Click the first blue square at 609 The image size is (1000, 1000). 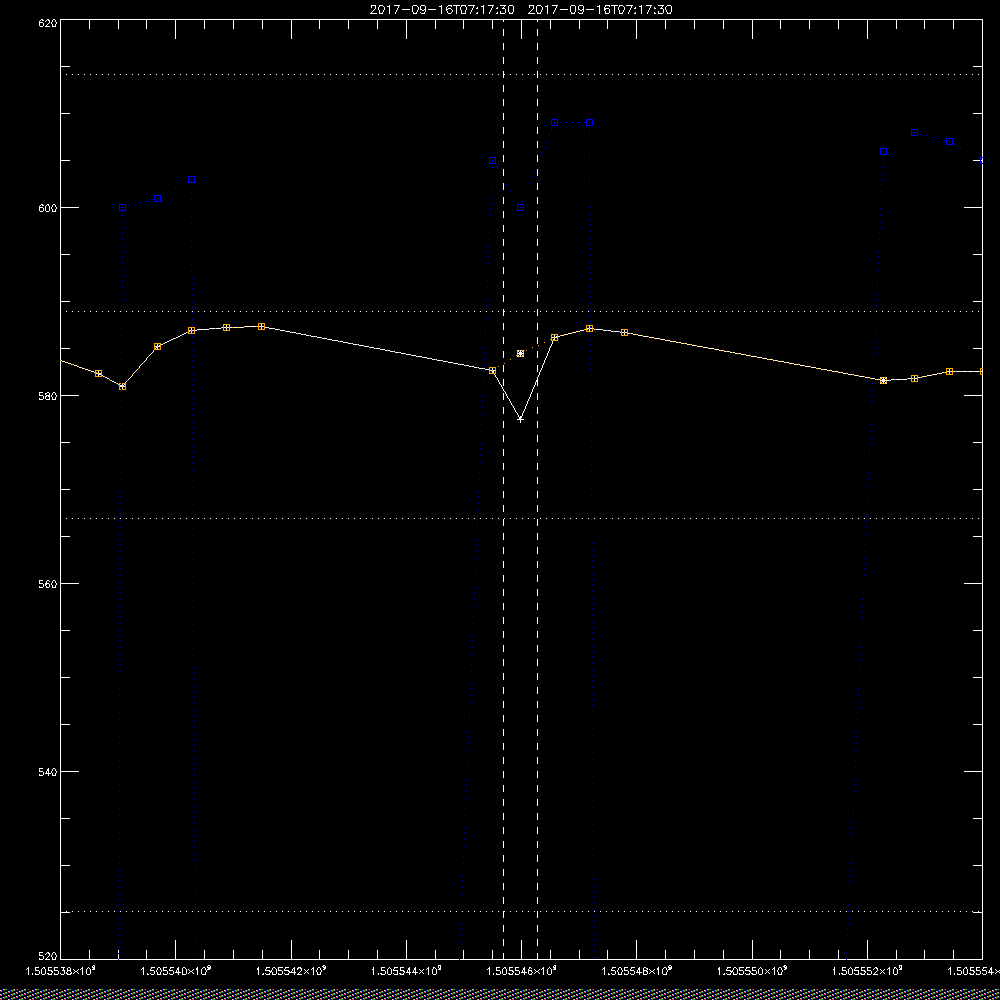[554, 122]
